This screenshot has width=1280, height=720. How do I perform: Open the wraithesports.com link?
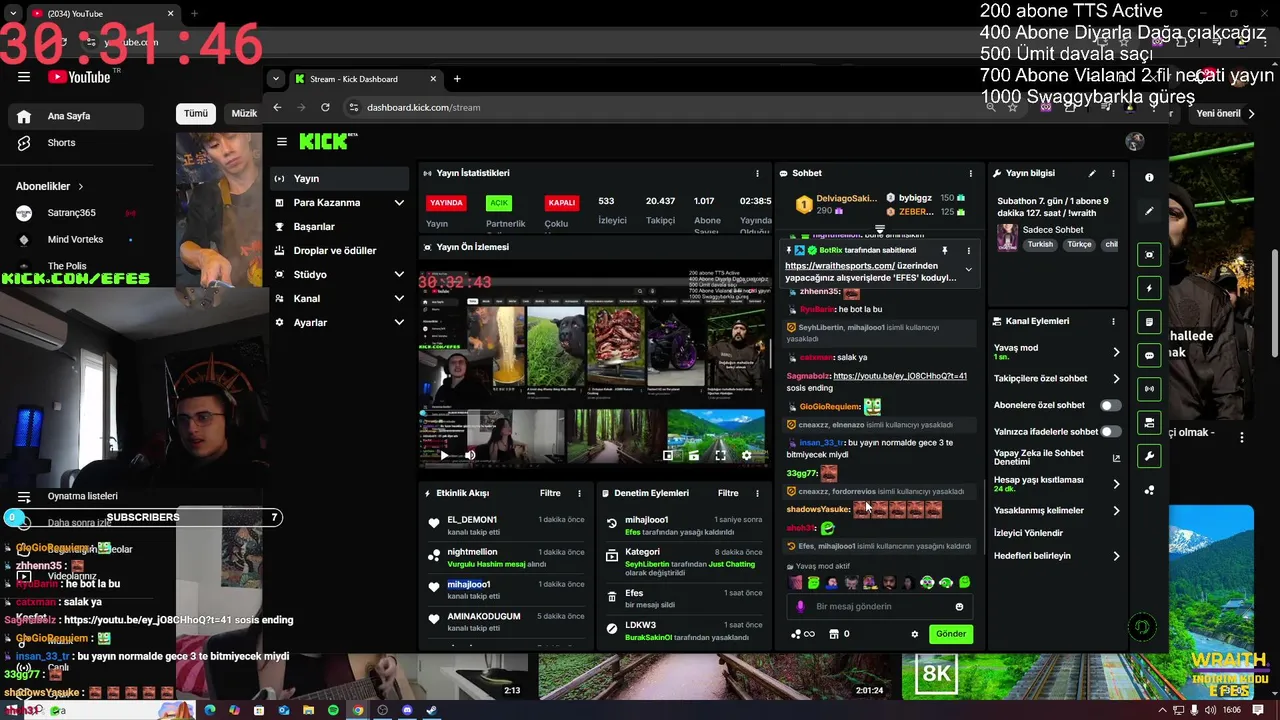pos(839,266)
